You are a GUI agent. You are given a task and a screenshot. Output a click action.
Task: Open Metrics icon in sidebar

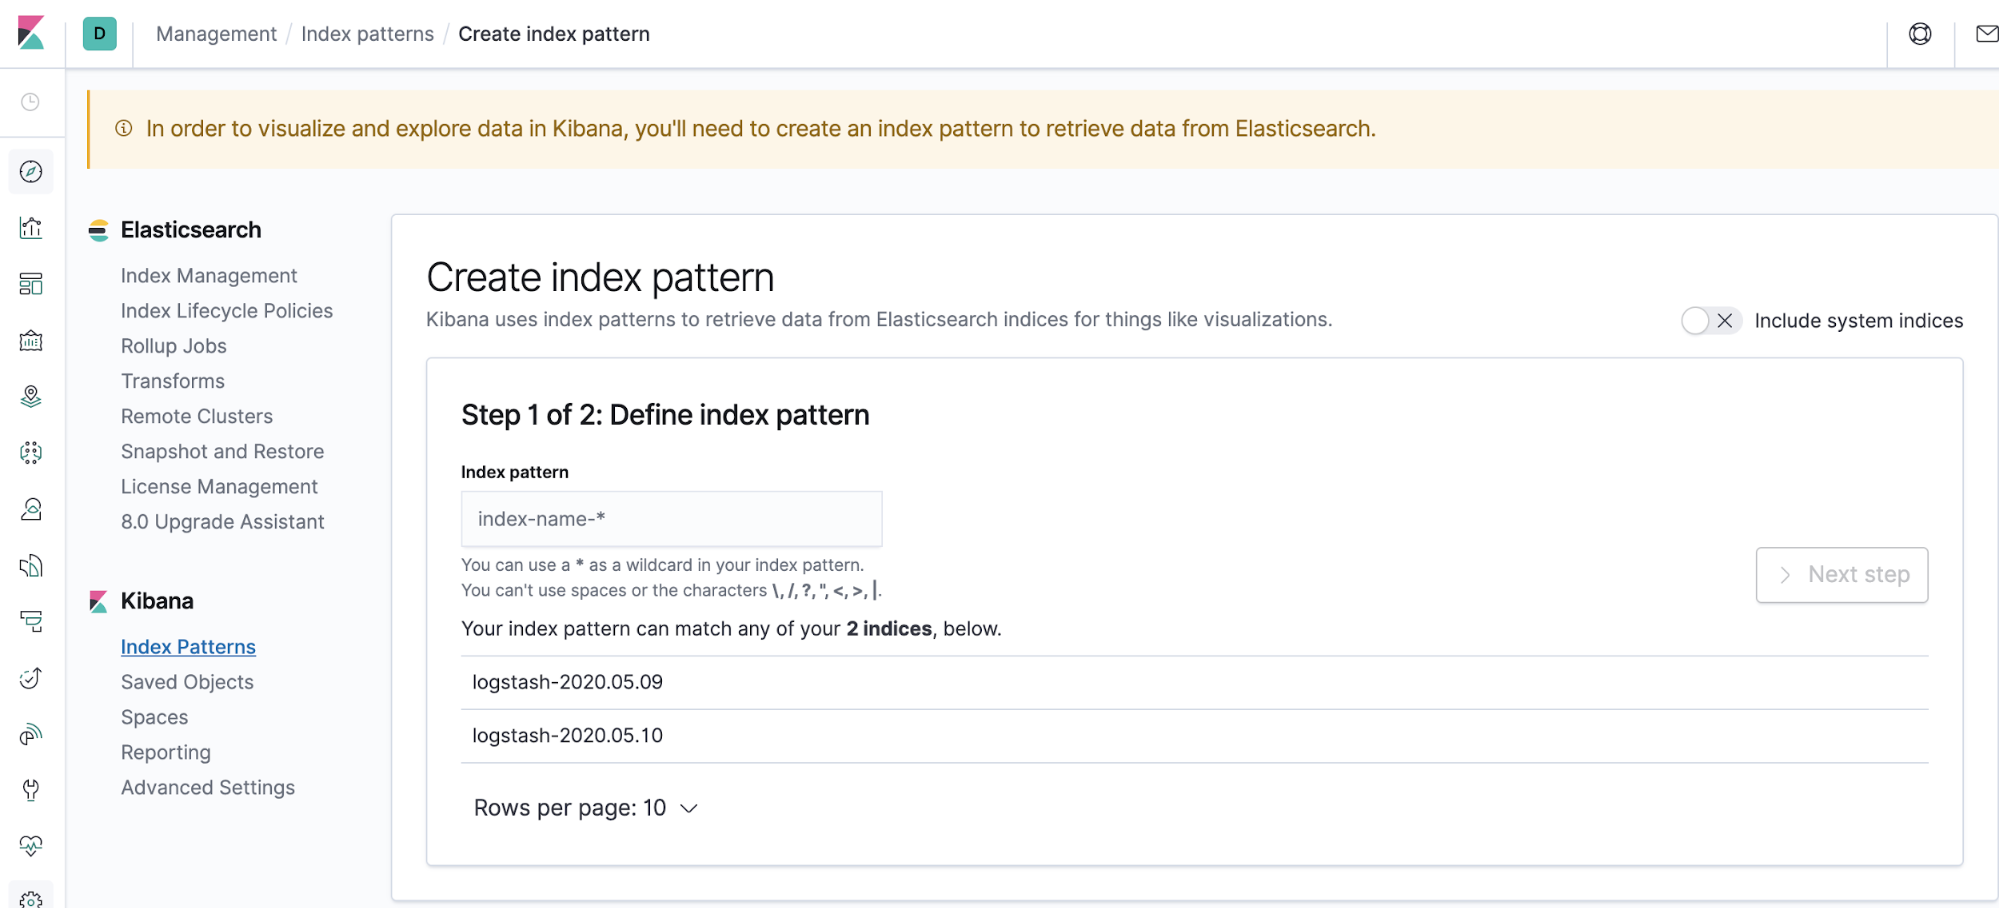tap(31, 510)
